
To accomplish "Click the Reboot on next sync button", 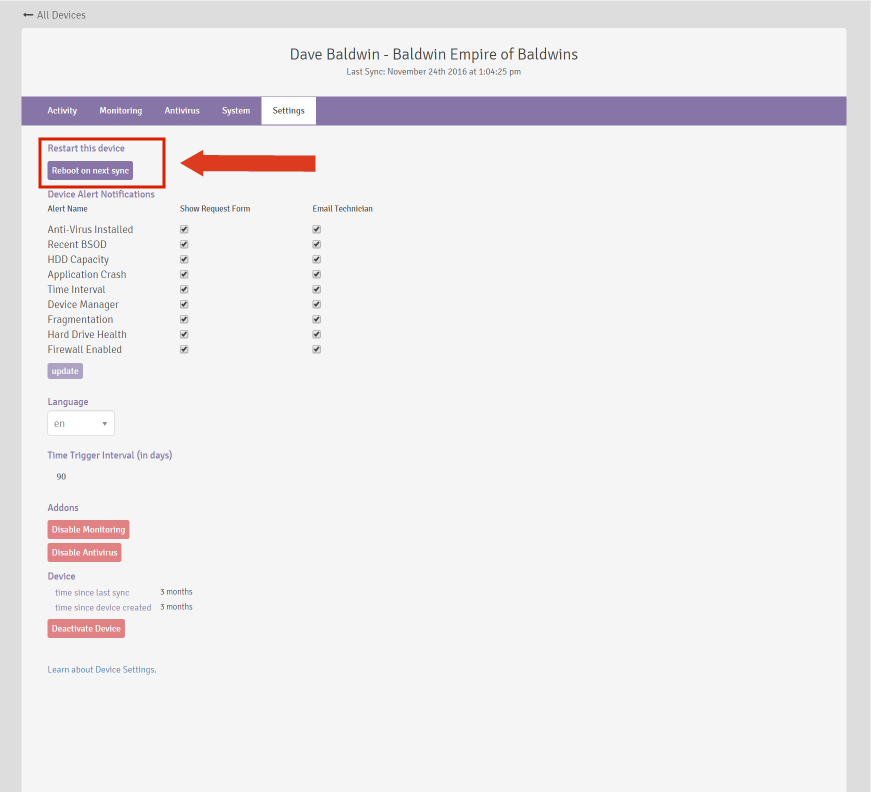I will (x=90, y=171).
